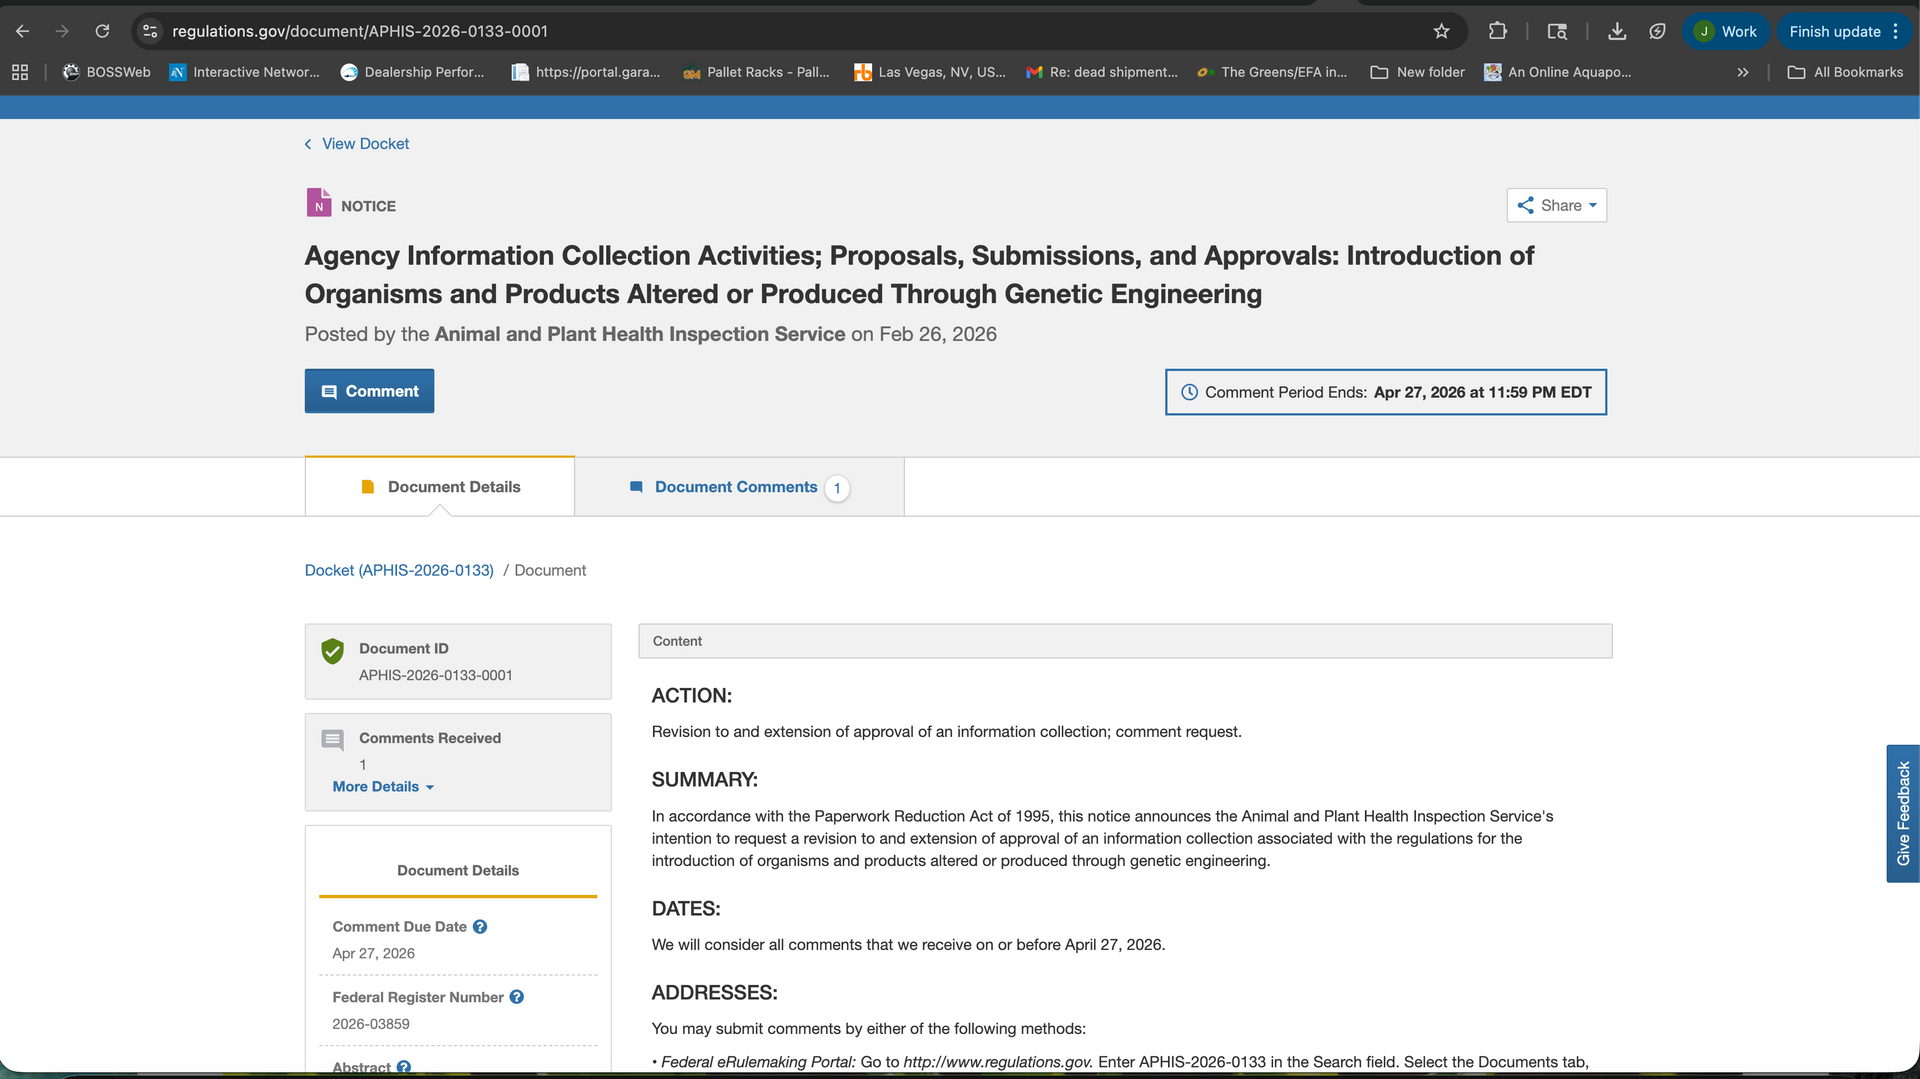The image size is (1920, 1079).
Task: Click the Comment Due Date help icon
Action: tap(480, 927)
